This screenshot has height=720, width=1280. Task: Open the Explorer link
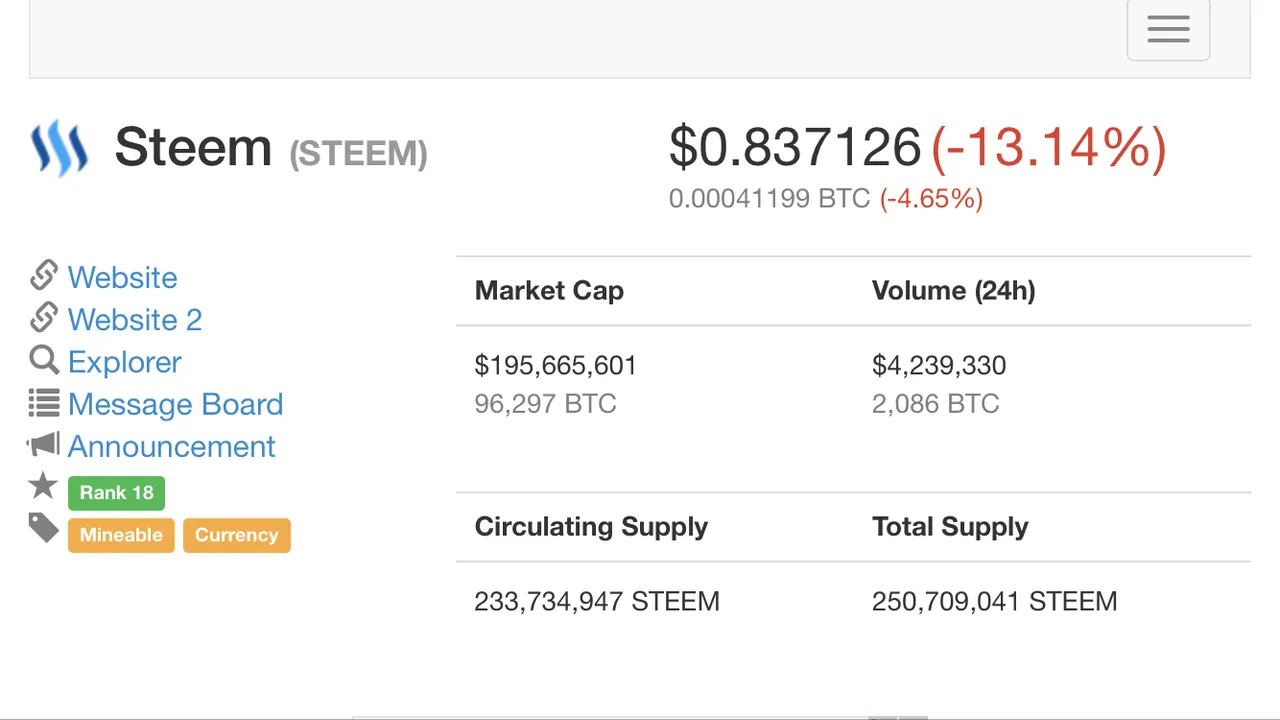(125, 361)
